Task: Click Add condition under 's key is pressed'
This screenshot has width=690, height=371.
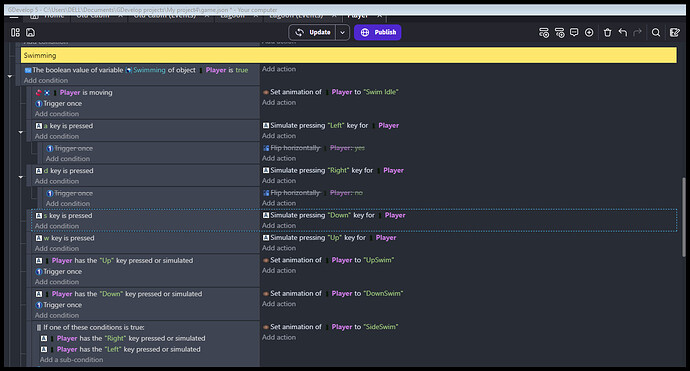Action: [57, 226]
